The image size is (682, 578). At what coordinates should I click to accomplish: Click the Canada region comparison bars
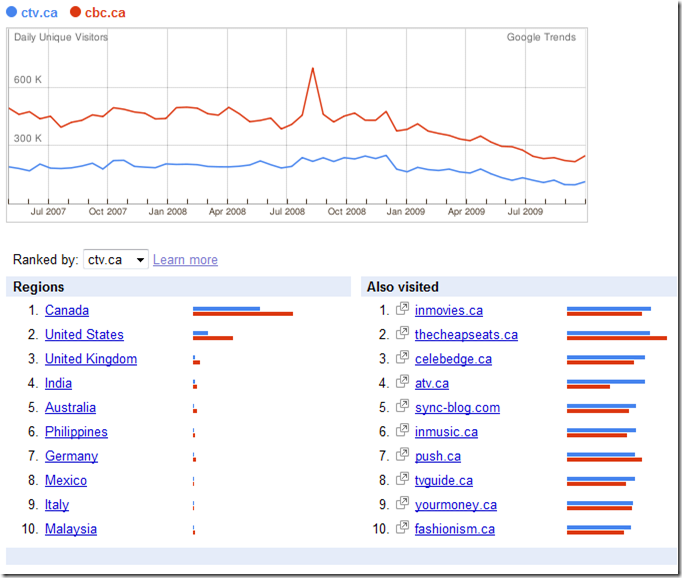(243, 311)
